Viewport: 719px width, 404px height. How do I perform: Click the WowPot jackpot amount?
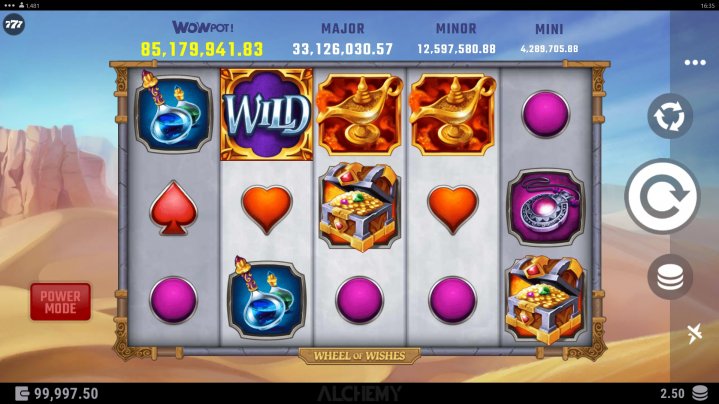[202, 49]
